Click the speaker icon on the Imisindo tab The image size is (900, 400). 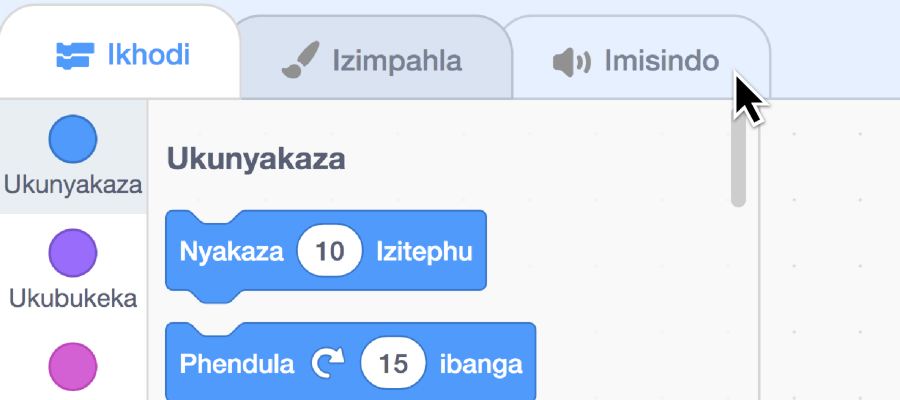click(x=571, y=62)
